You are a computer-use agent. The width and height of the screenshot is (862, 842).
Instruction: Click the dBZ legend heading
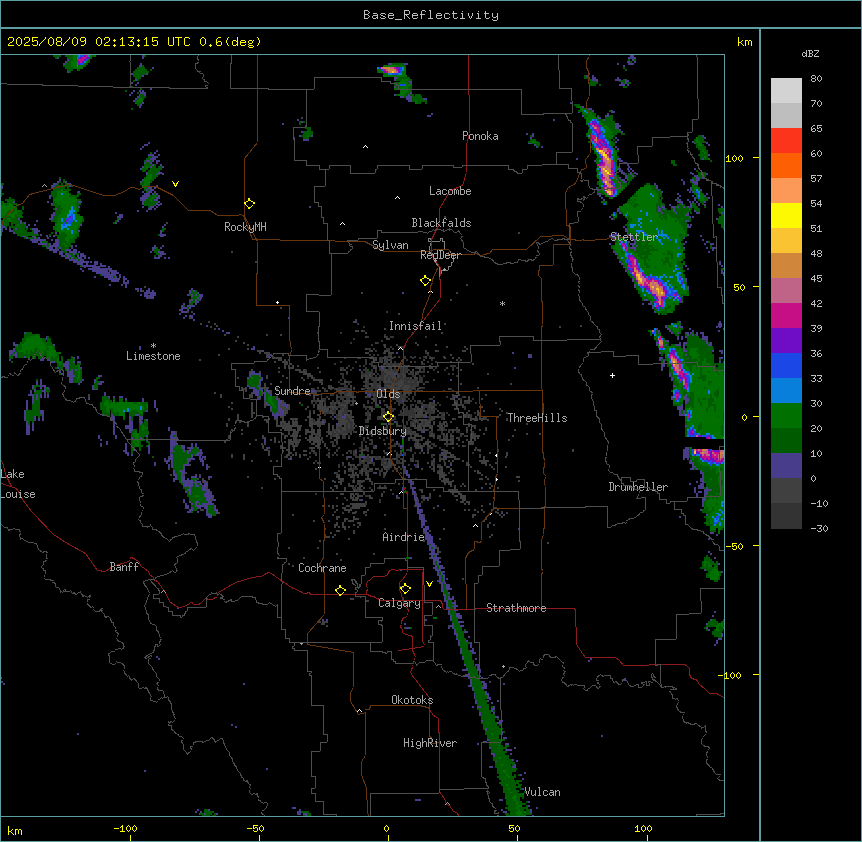pos(810,54)
